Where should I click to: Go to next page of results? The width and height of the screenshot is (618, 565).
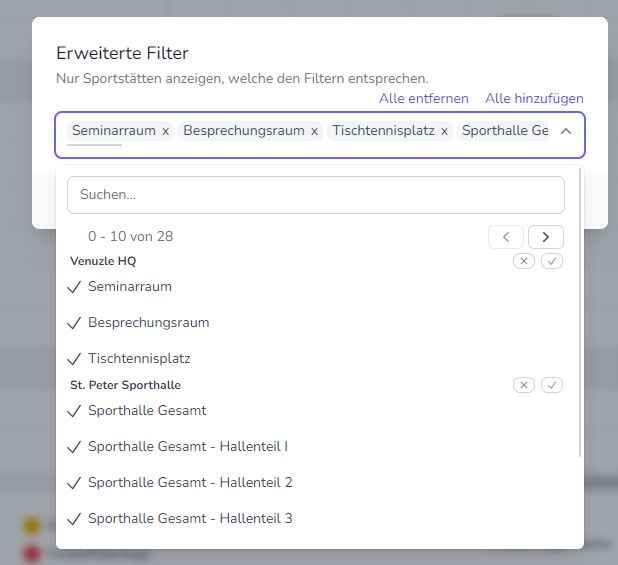pyautogui.click(x=546, y=237)
